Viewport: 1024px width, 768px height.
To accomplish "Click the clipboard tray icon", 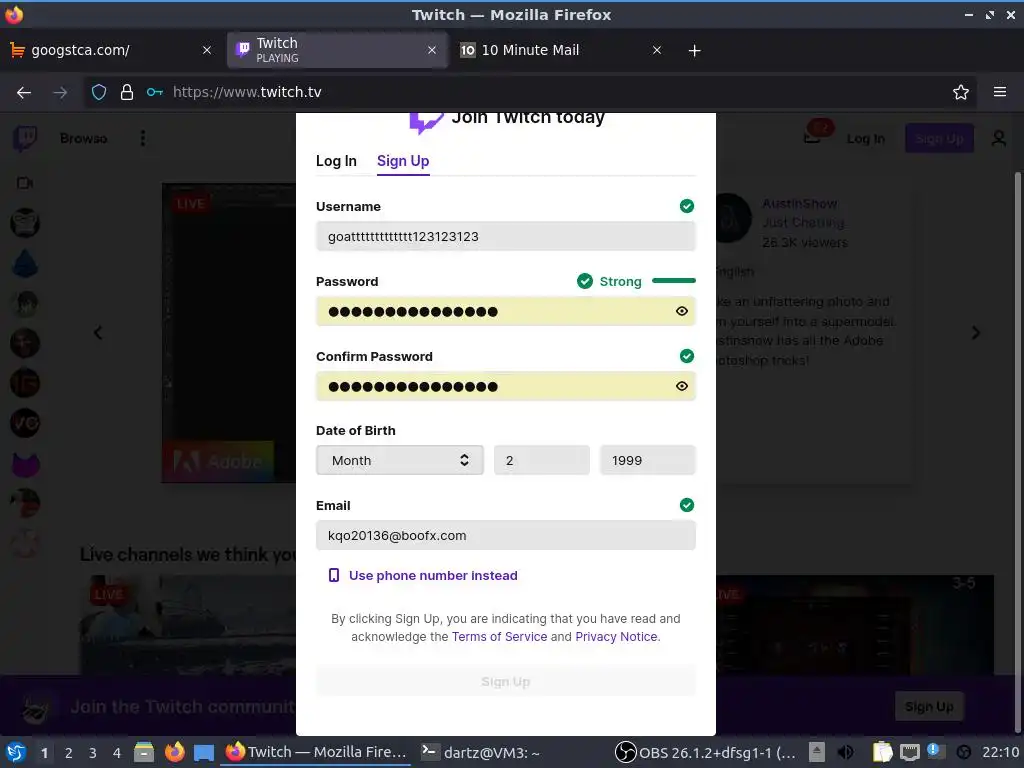I will pos(882,752).
